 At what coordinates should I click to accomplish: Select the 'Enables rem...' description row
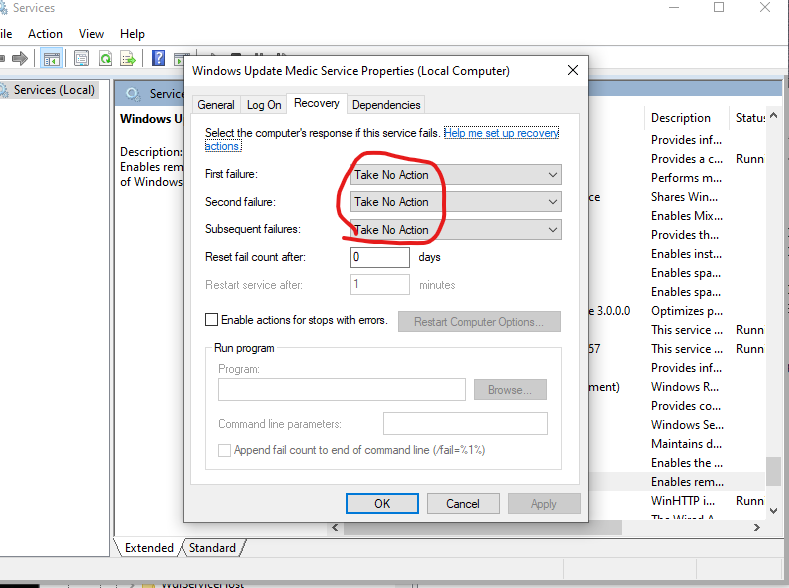coord(687,482)
